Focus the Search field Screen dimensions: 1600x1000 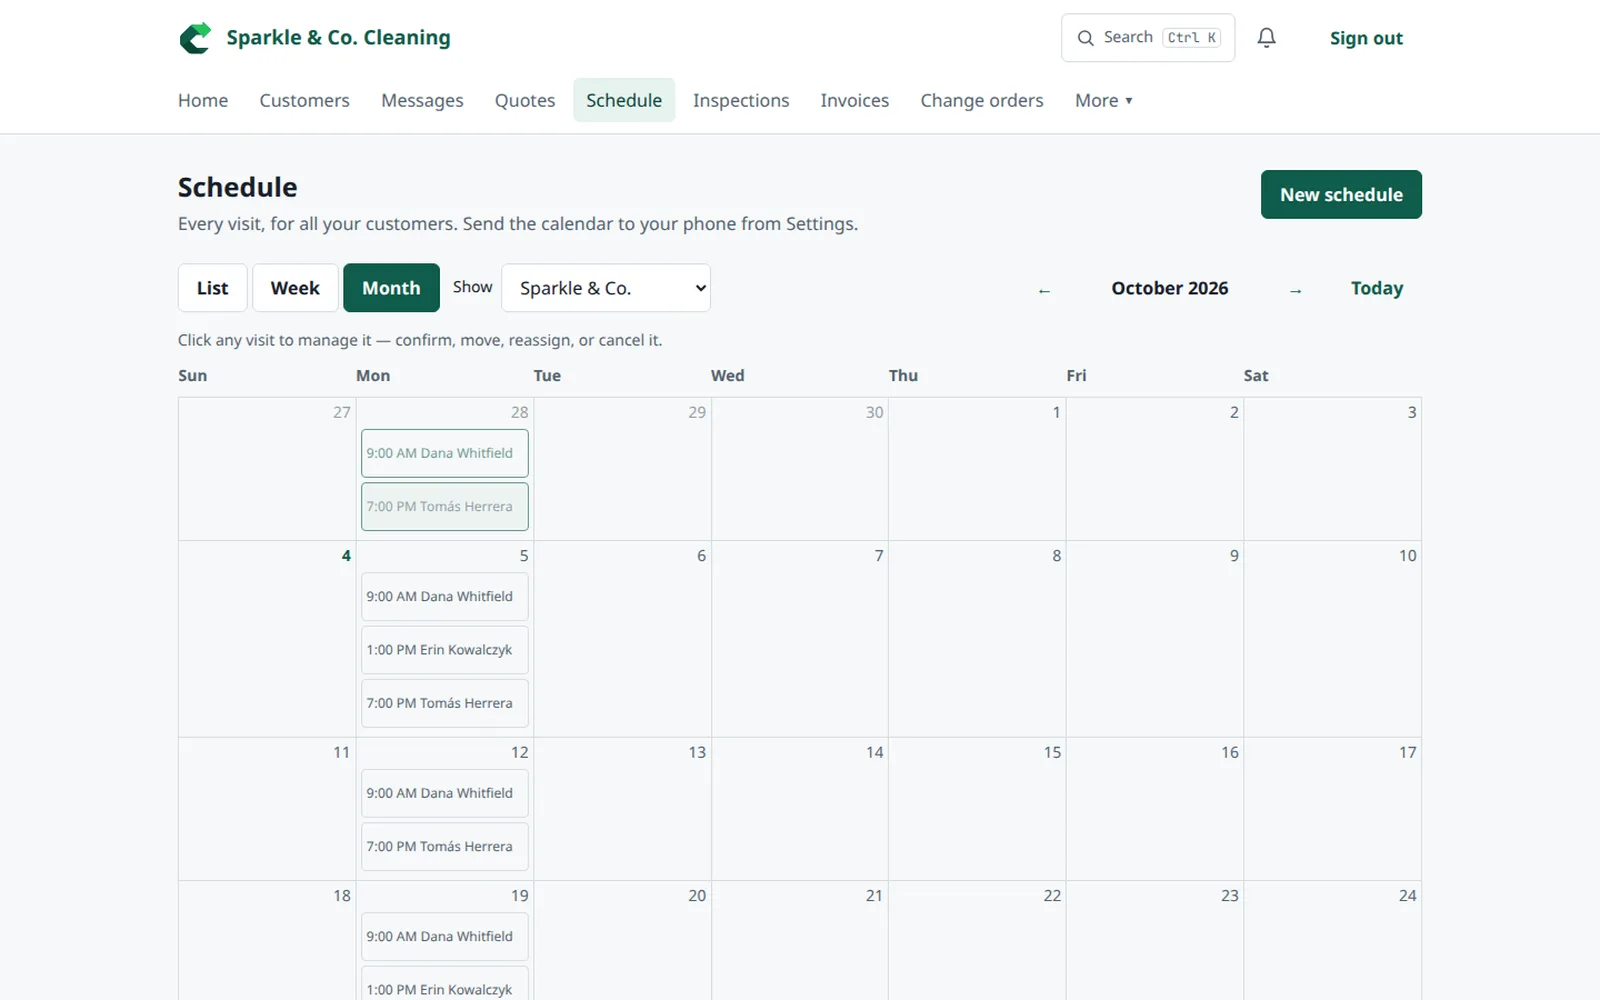[x=1148, y=38]
